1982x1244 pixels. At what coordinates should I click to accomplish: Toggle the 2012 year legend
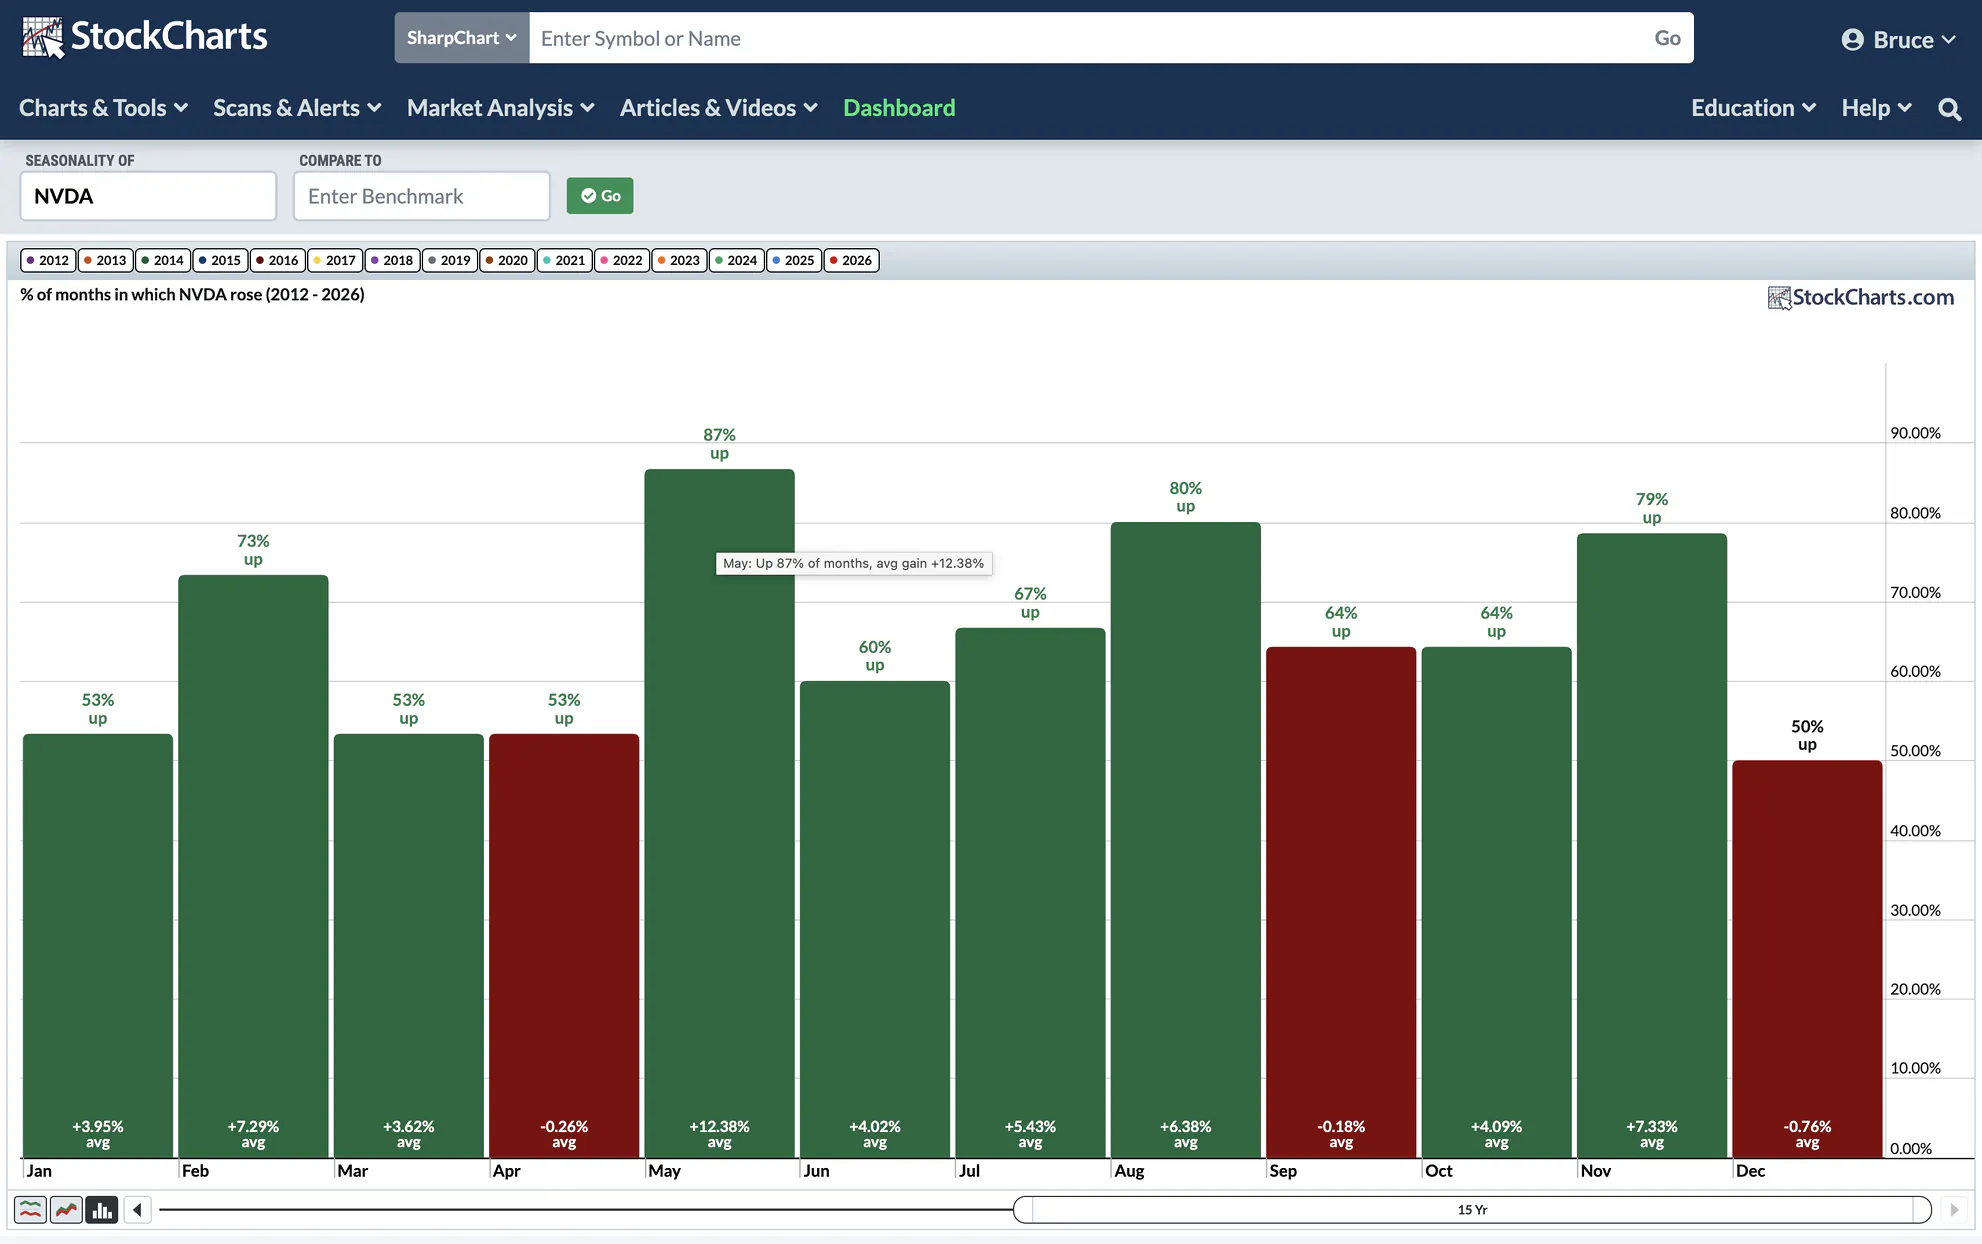(x=47, y=260)
